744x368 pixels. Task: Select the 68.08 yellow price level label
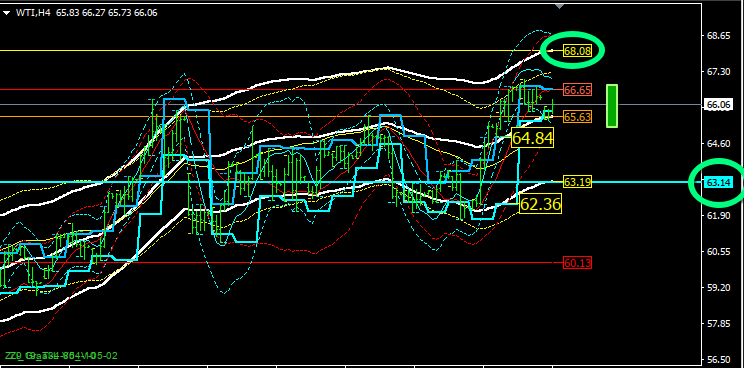tap(577, 51)
